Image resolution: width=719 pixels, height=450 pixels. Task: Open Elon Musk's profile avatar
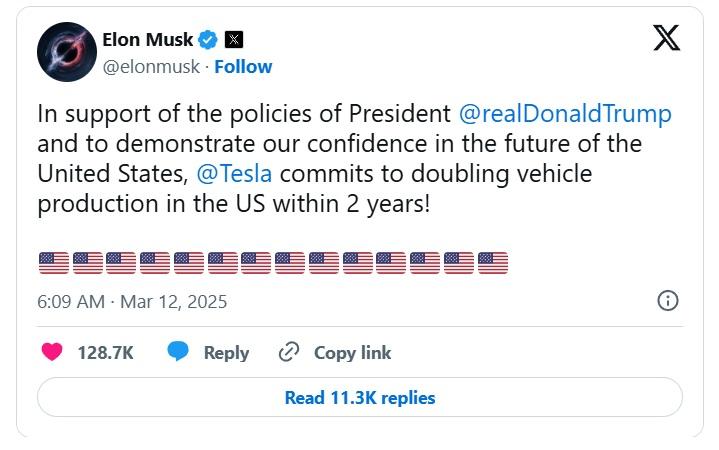click(x=66, y=52)
